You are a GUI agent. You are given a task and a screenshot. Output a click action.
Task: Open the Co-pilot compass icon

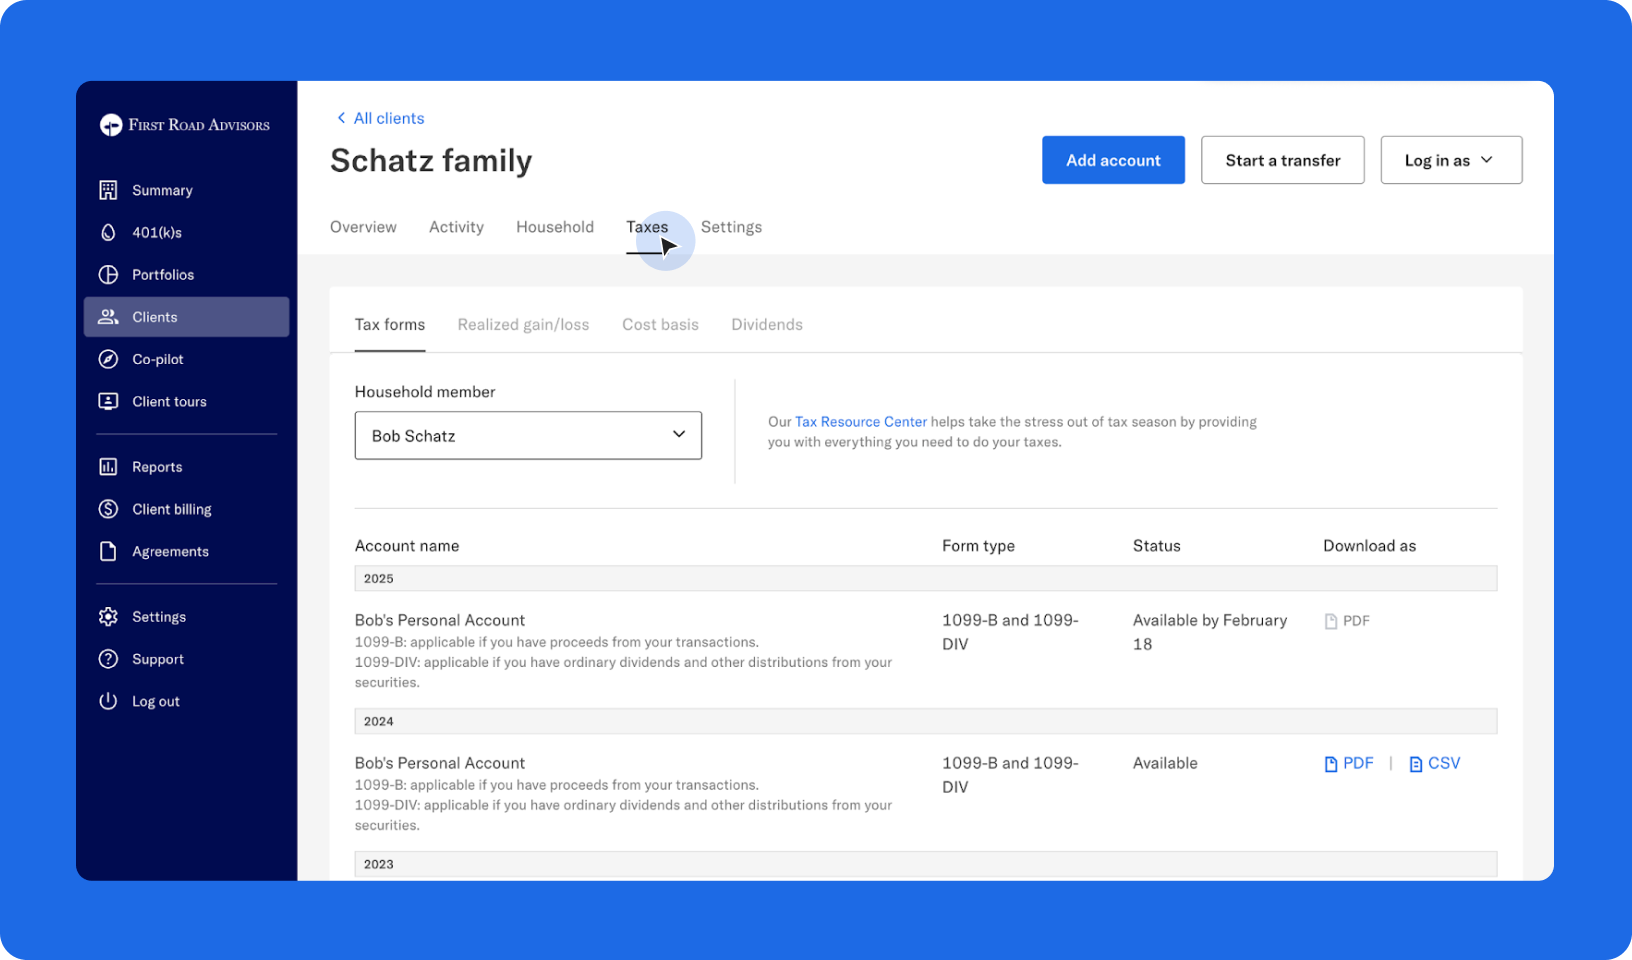point(108,359)
